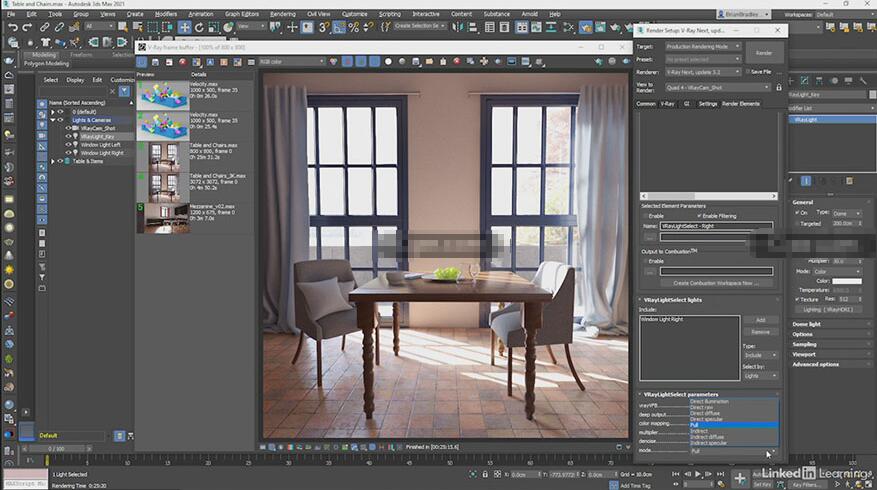Toggle visibility eye of VRayCam_Shot
877x490 pixels.
click(x=68, y=128)
